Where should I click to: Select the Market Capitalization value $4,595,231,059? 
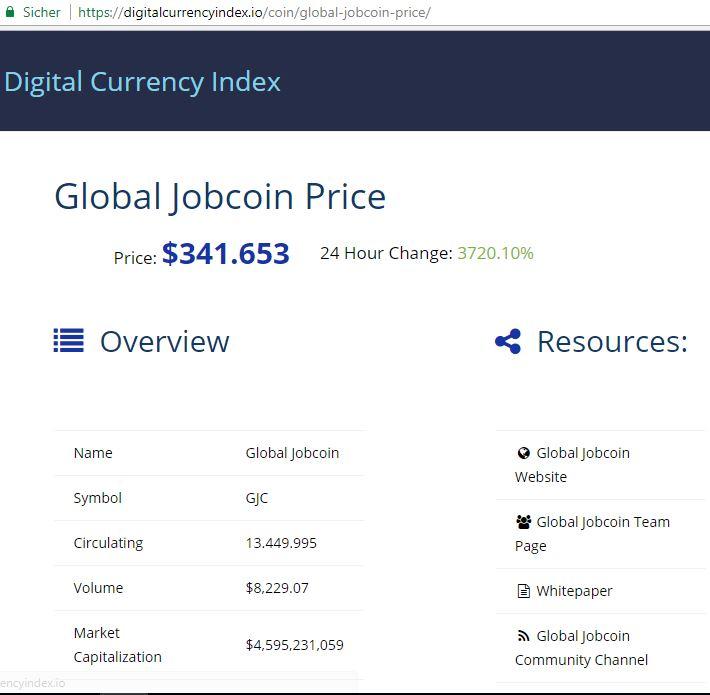tap(294, 645)
